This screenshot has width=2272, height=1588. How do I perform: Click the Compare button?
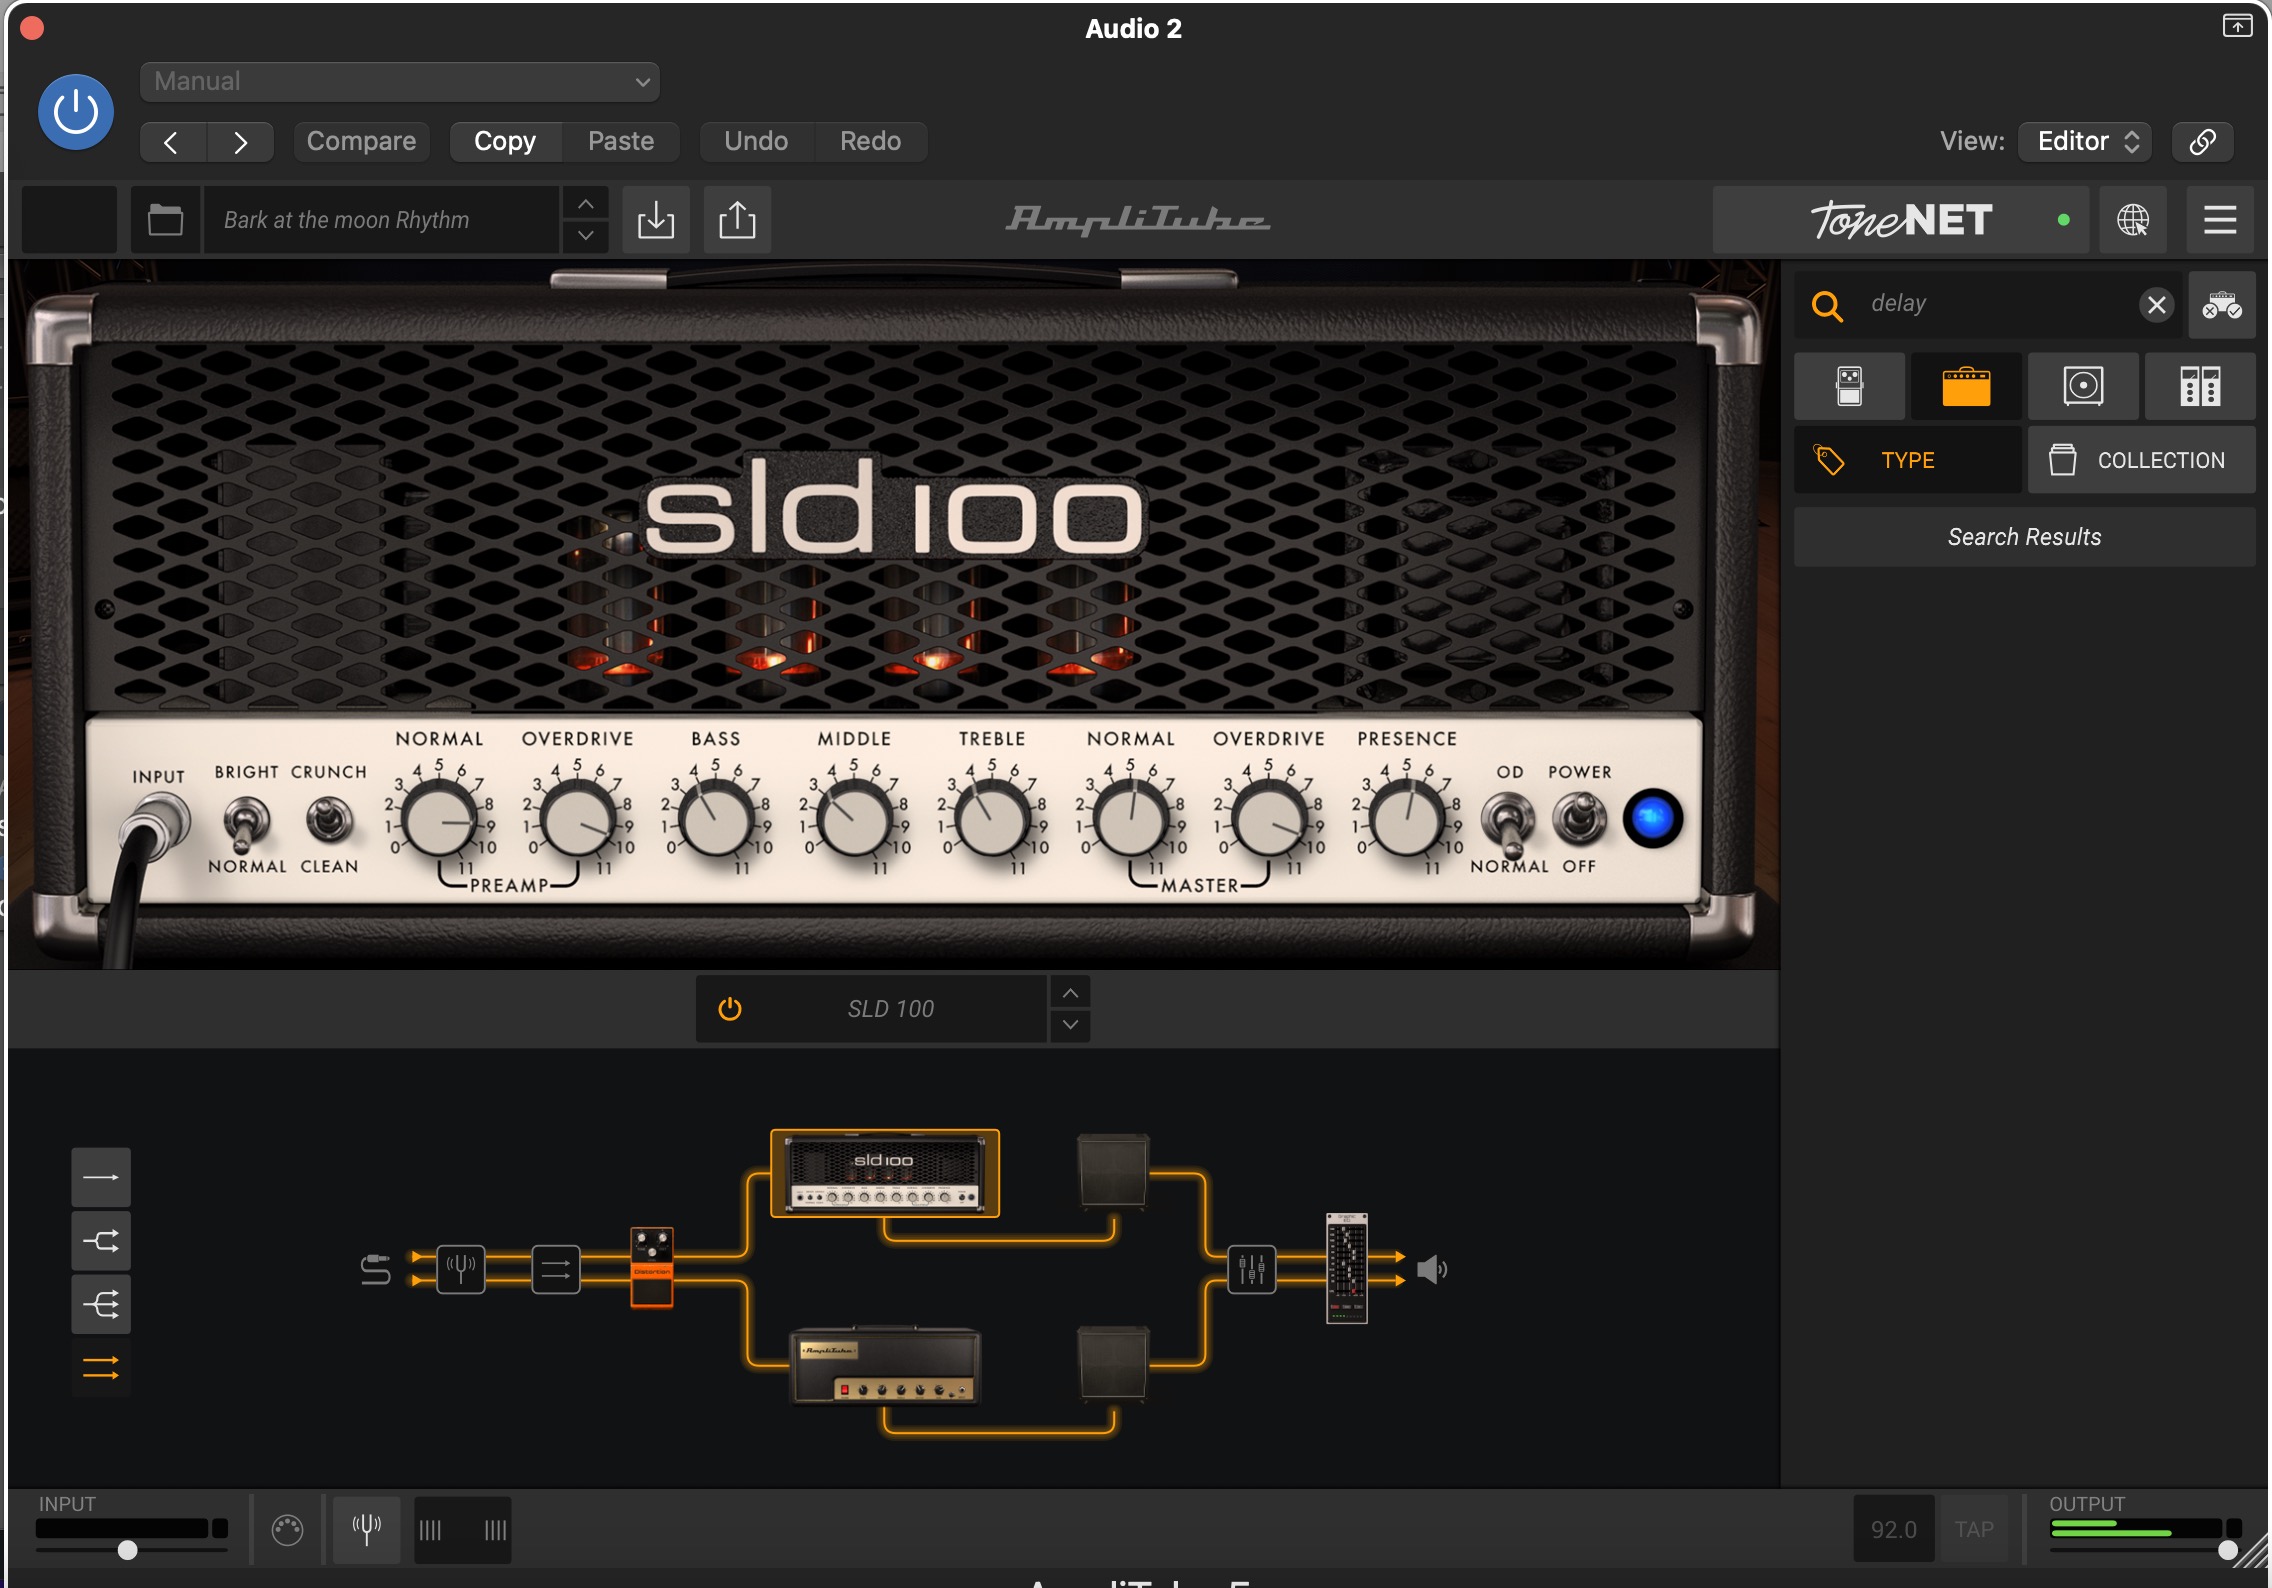click(x=361, y=141)
